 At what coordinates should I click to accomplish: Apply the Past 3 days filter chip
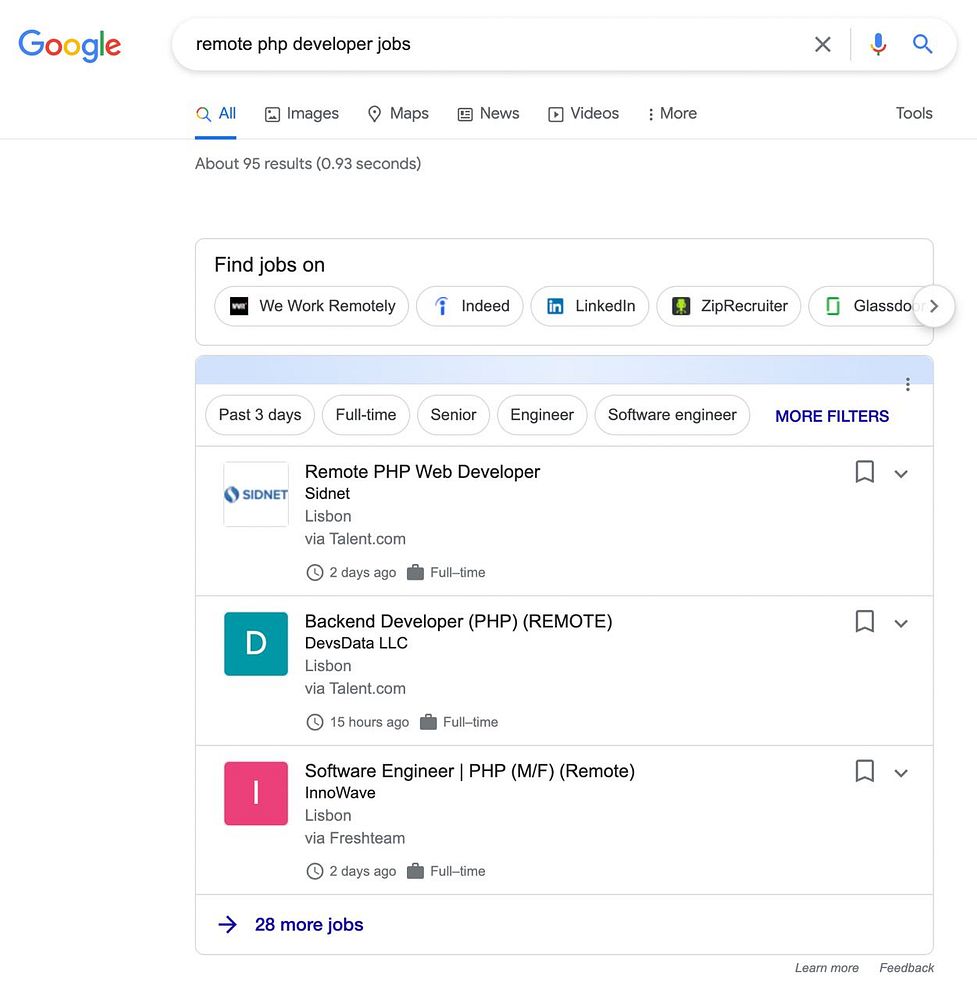click(x=260, y=415)
